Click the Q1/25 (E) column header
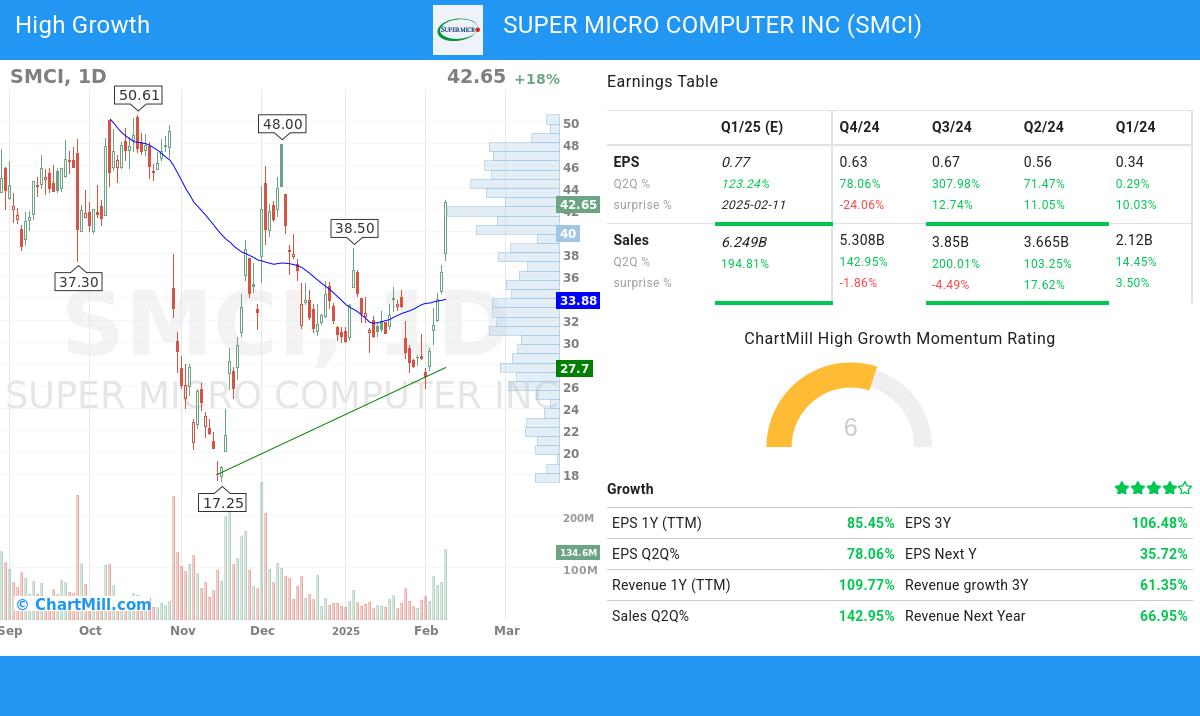 pos(752,127)
